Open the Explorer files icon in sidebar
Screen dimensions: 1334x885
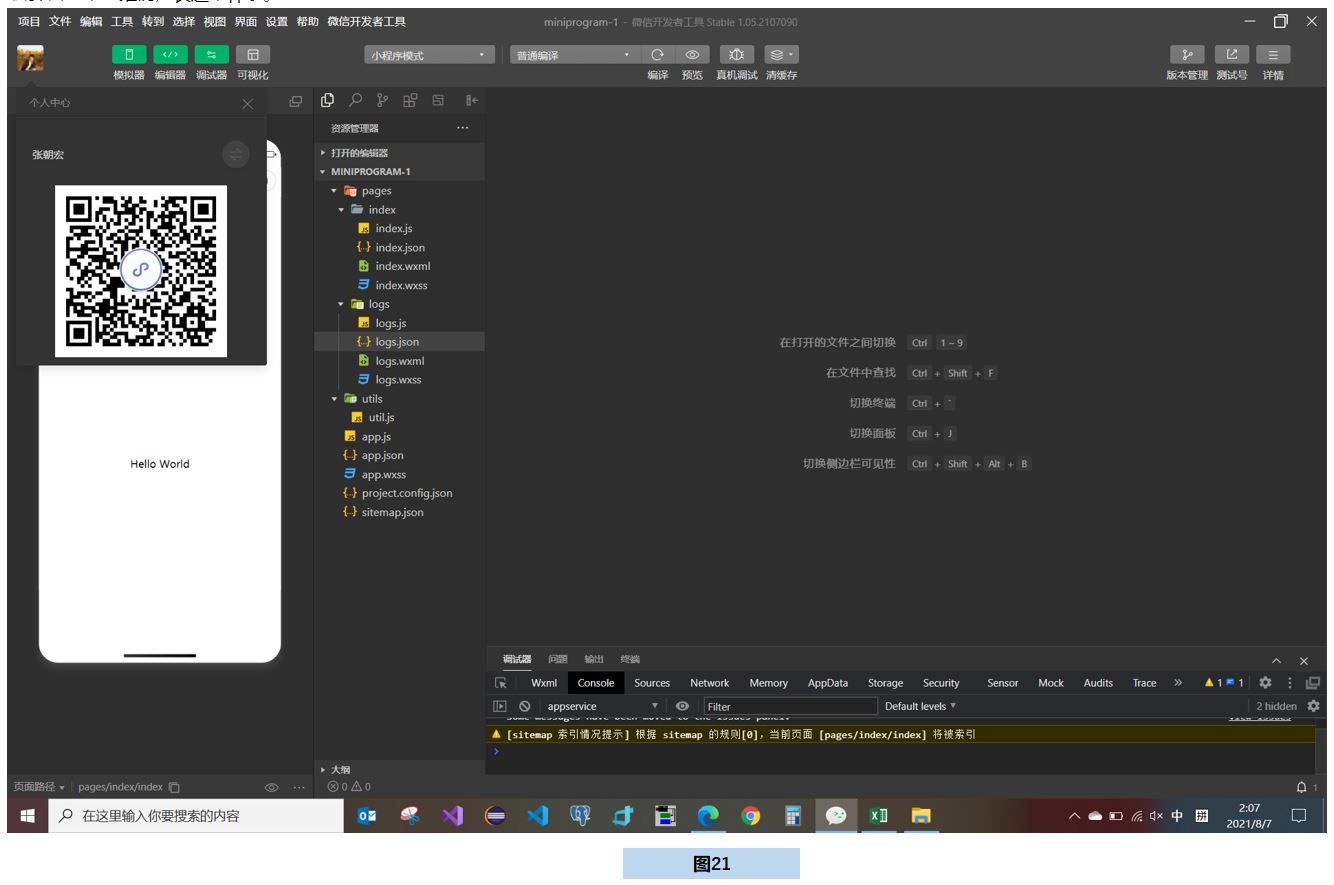pos(327,100)
